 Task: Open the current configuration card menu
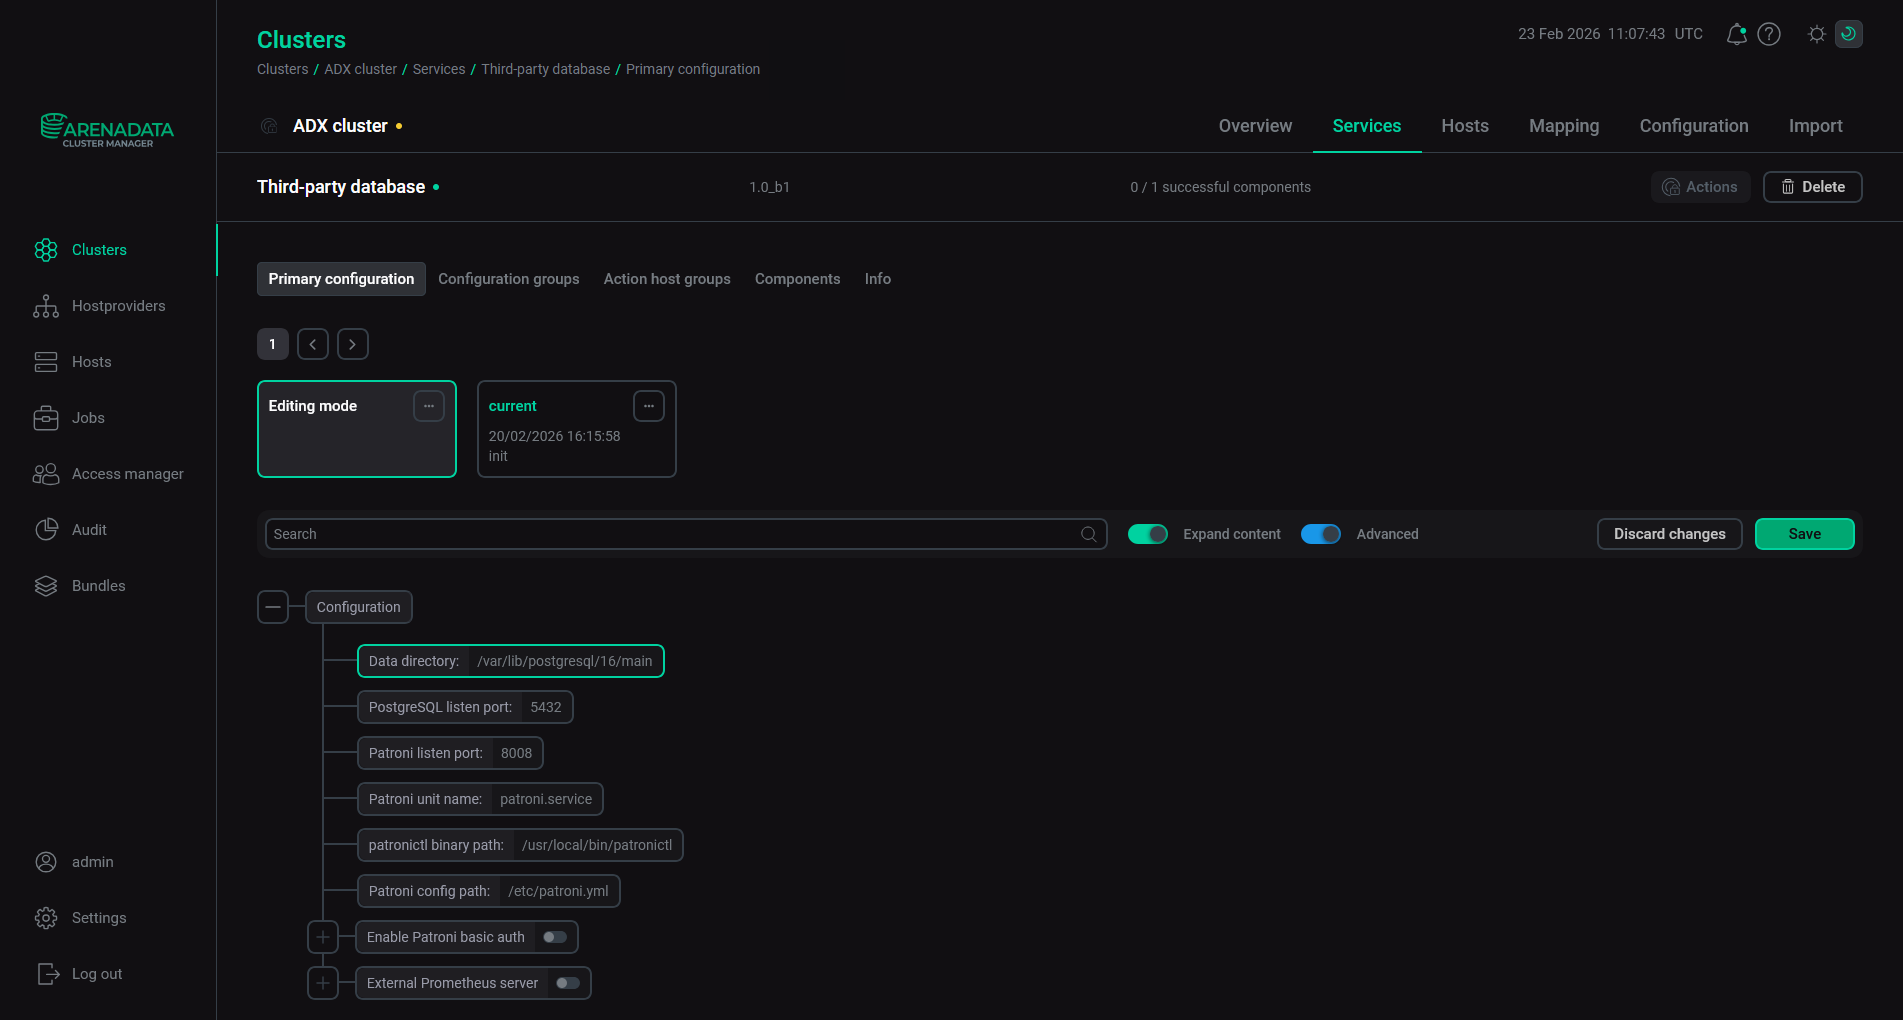pos(649,406)
